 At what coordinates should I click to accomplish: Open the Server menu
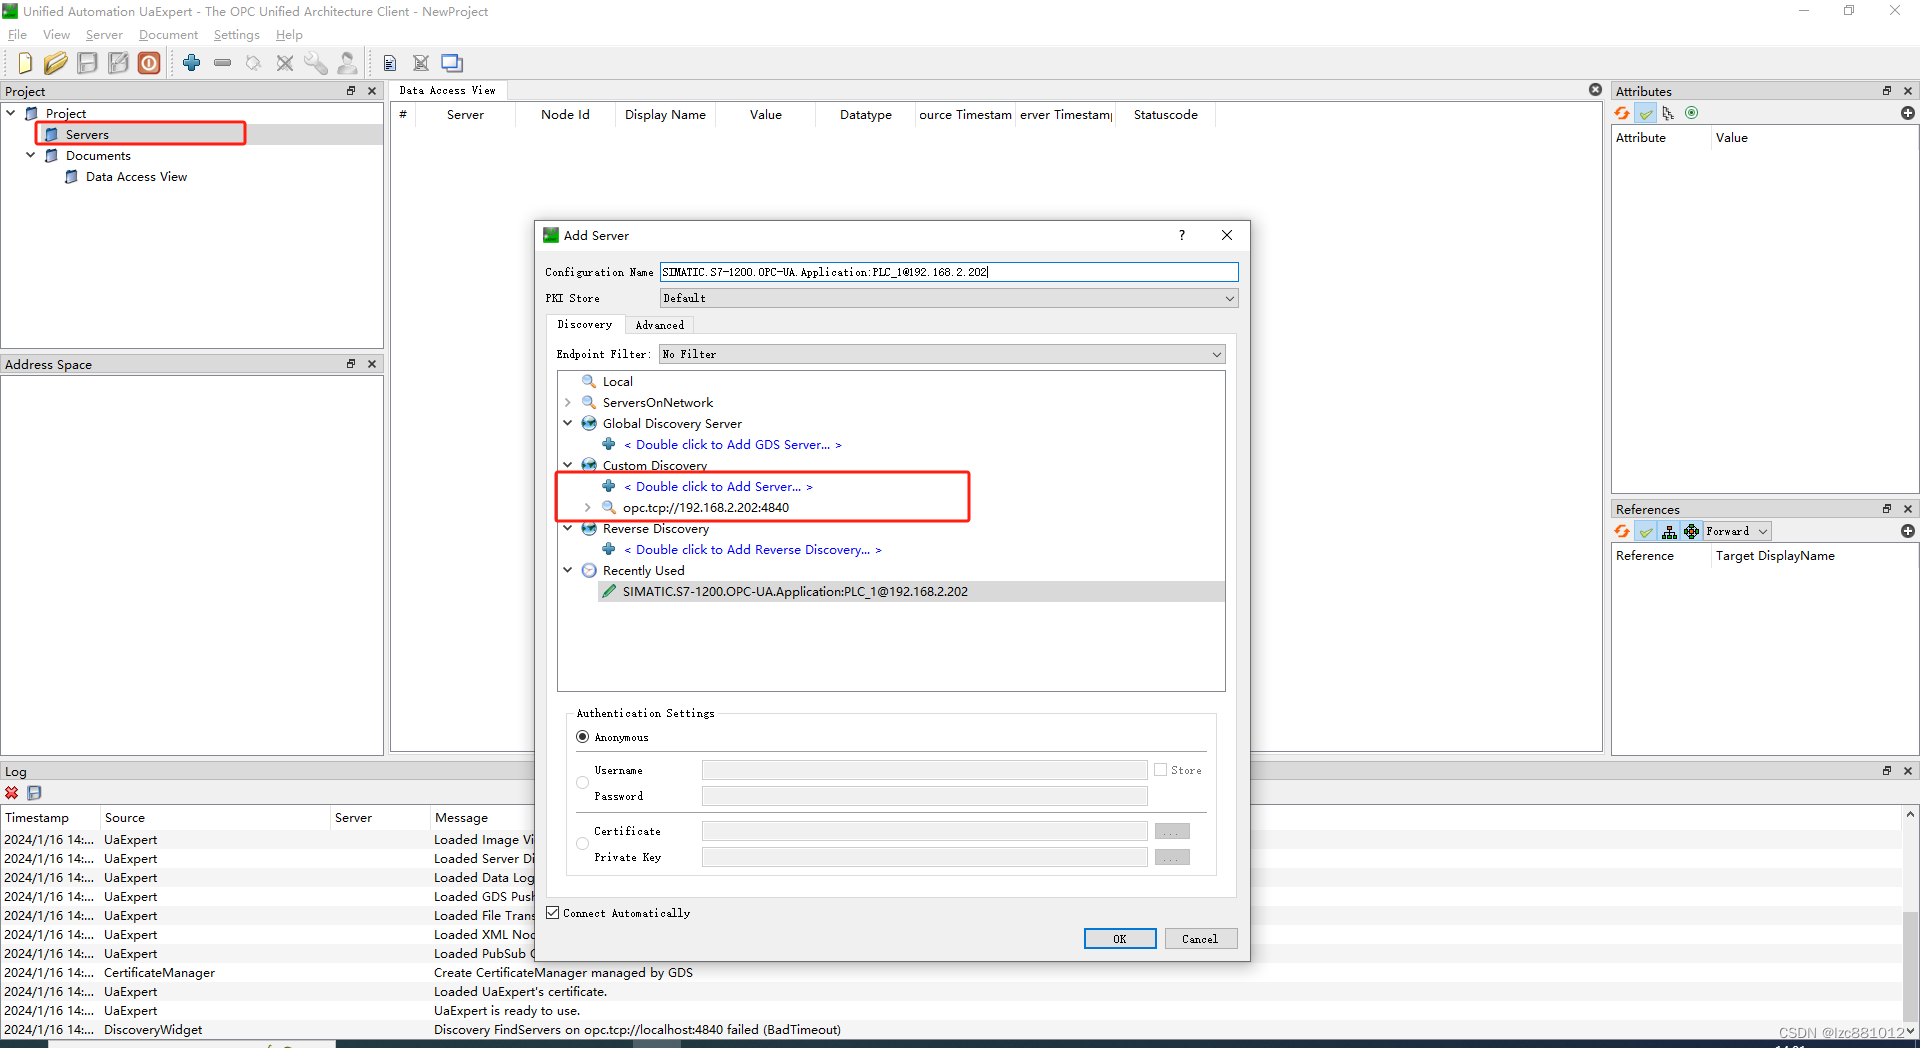[x=104, y=35]
